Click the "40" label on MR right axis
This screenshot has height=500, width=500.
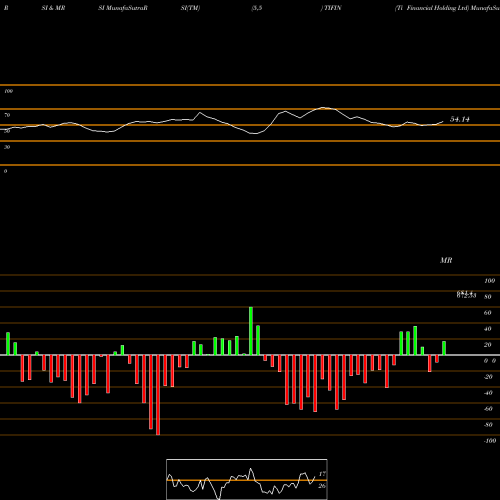click(488, 329)
